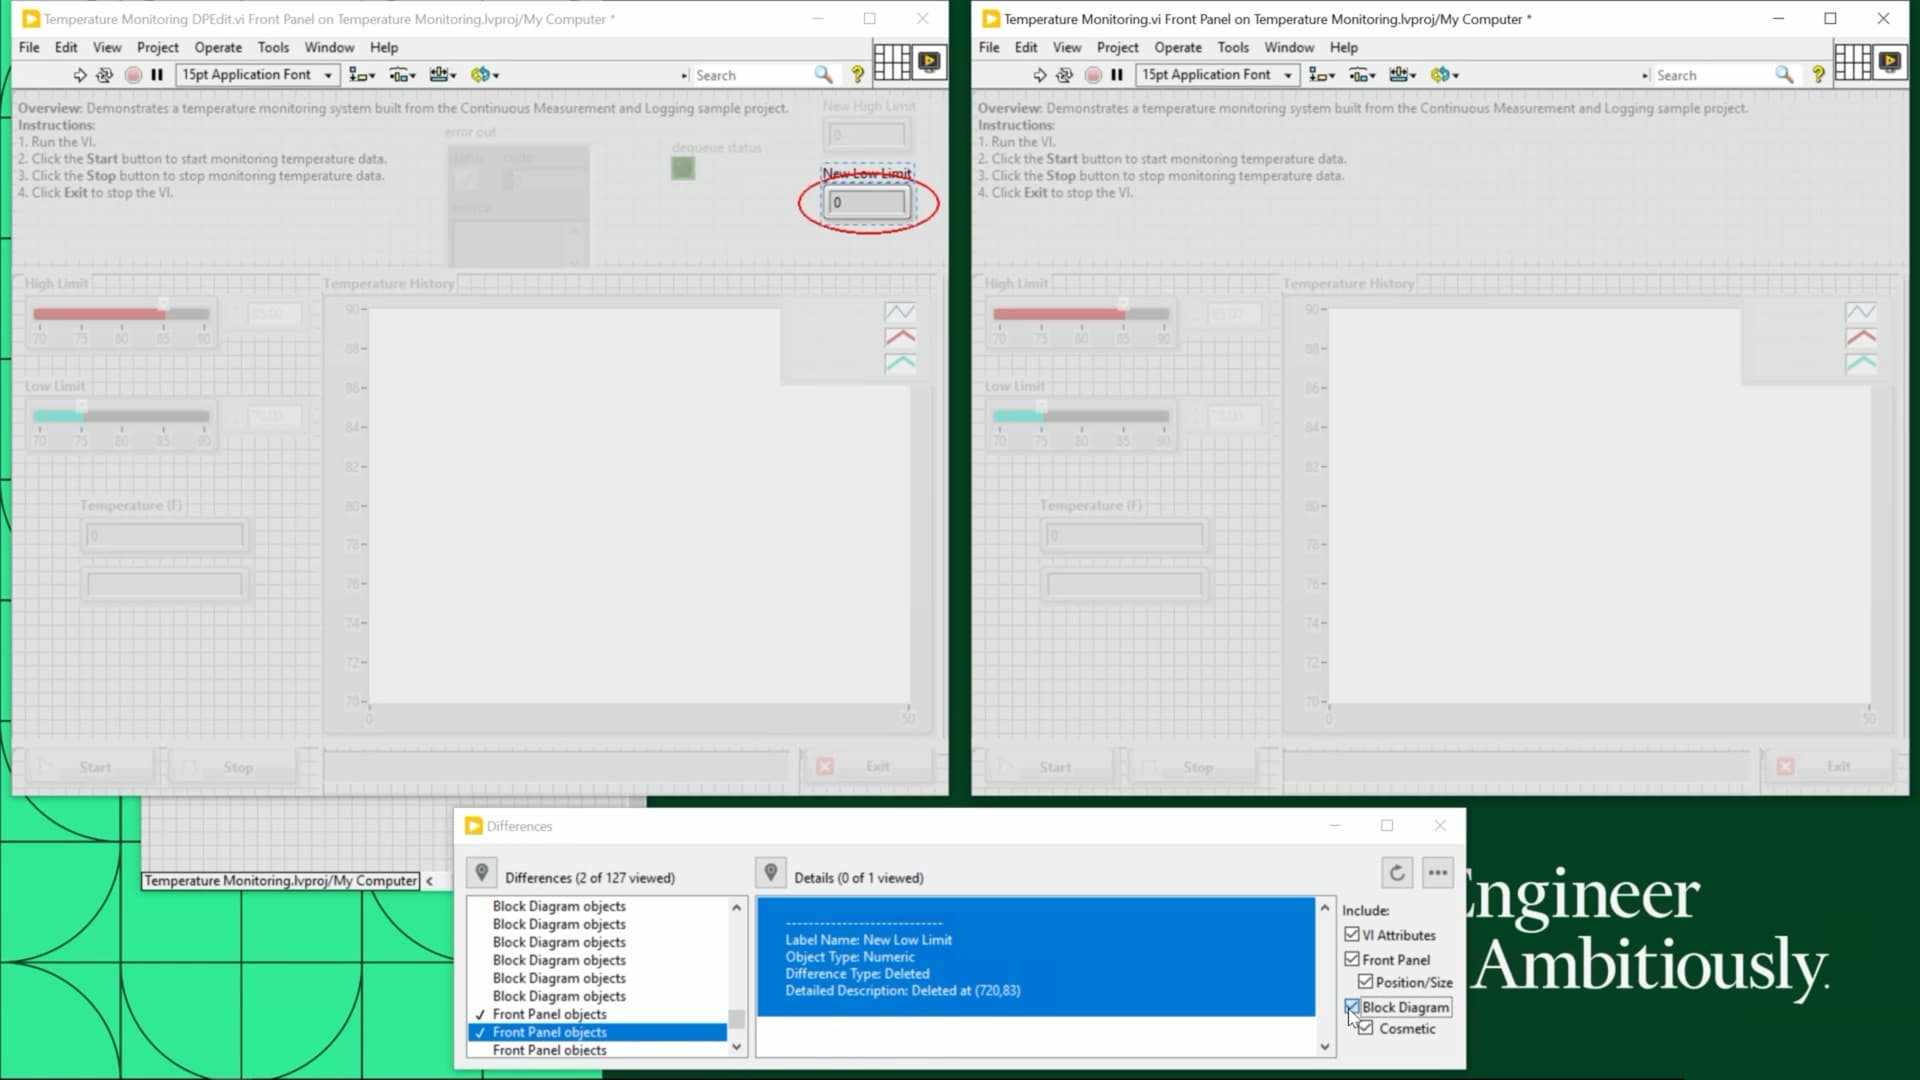The height and width of the screenshot is (1080, 1920).
Task: Click VI icon in Temperature Monitoring.vi window corner
Action: pos(1890,62)
